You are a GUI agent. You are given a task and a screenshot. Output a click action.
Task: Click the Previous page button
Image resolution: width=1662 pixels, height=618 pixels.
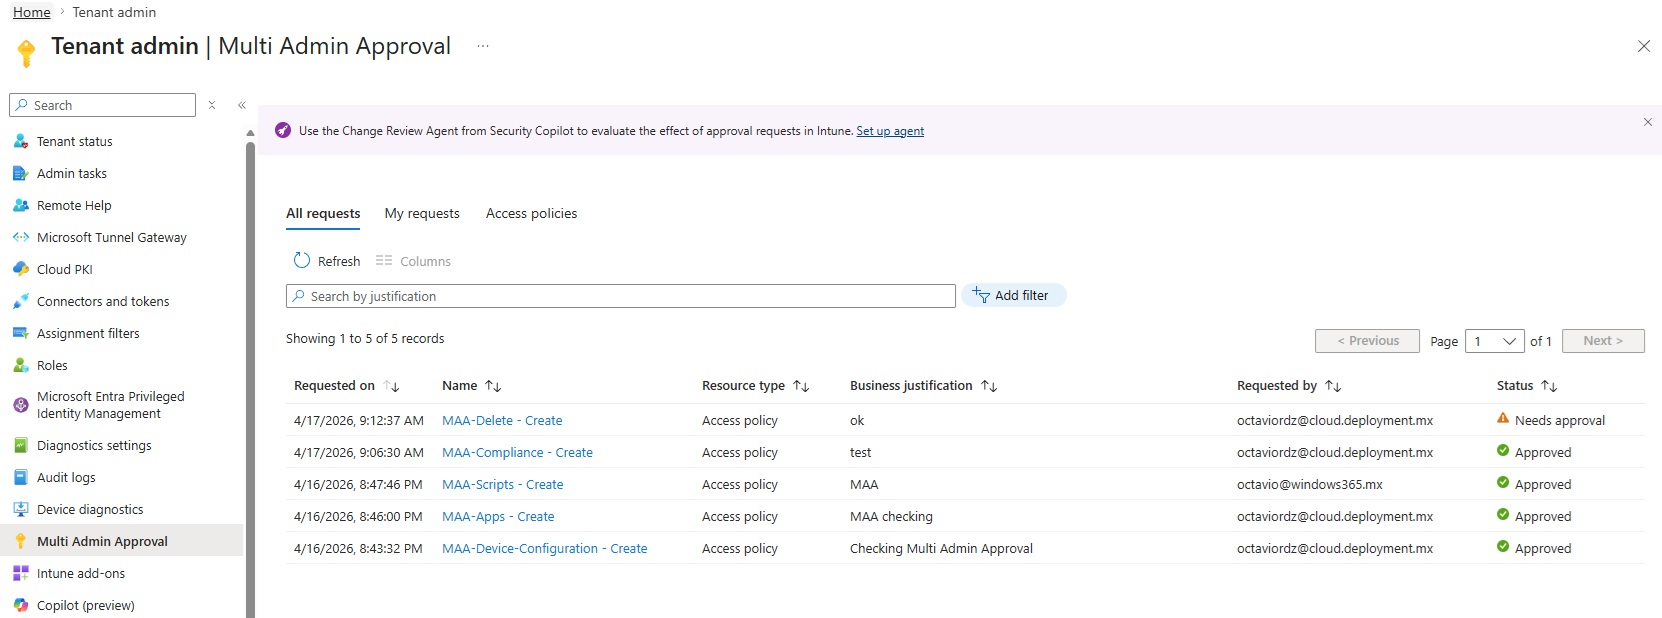point(1367,341)
